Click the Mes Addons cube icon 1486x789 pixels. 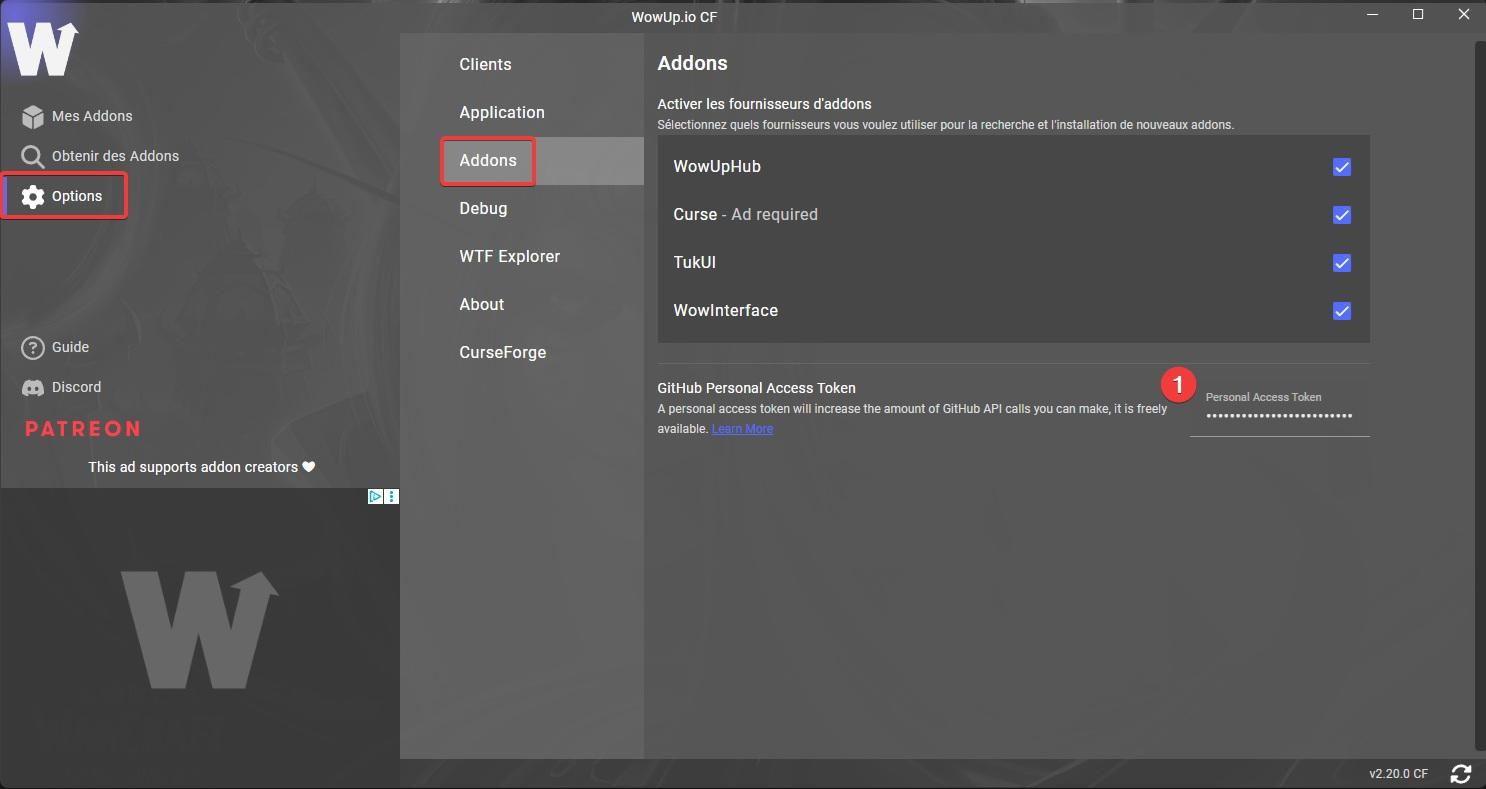coord(33,116)
